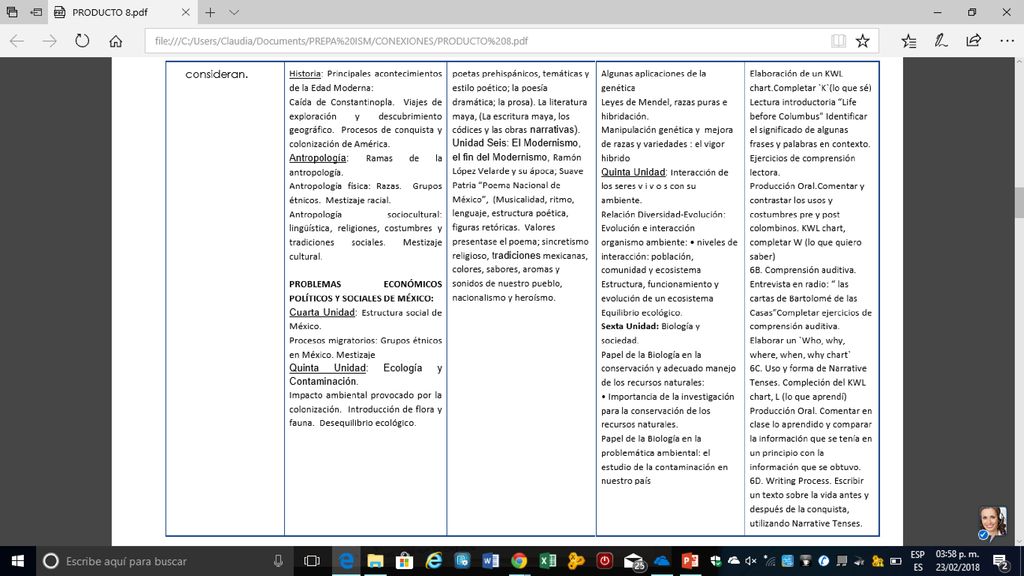Image resolution: width=1024 pixels, height=576 pixels.
Task: Click the scrollbar down arrow
Action: 1019,541
